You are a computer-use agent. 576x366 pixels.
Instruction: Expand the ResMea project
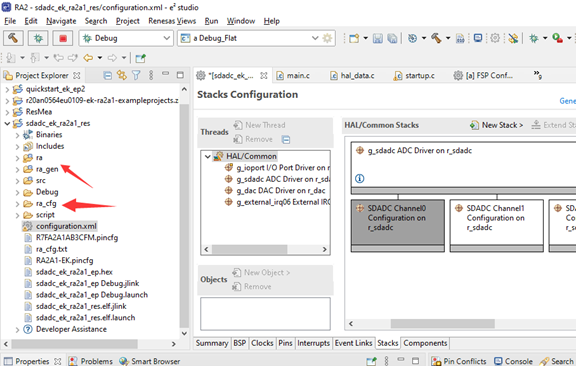(7, 112)
